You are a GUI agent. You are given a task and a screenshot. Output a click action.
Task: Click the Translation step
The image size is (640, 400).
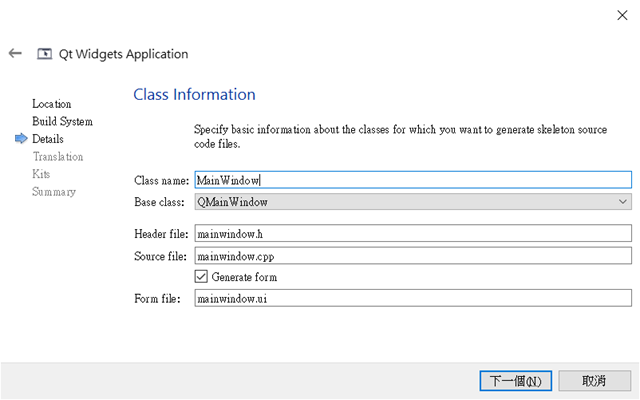[x=58, y=157]
